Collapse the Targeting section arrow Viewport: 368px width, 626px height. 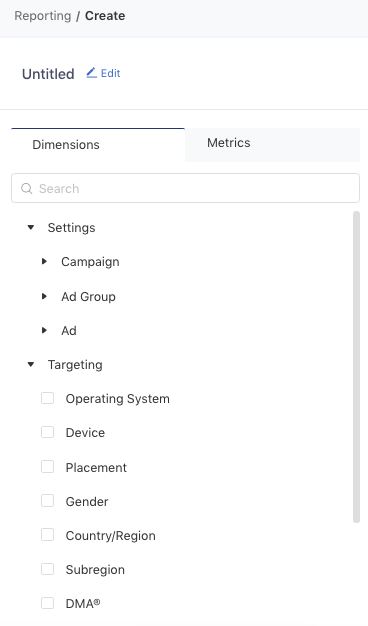31,365
